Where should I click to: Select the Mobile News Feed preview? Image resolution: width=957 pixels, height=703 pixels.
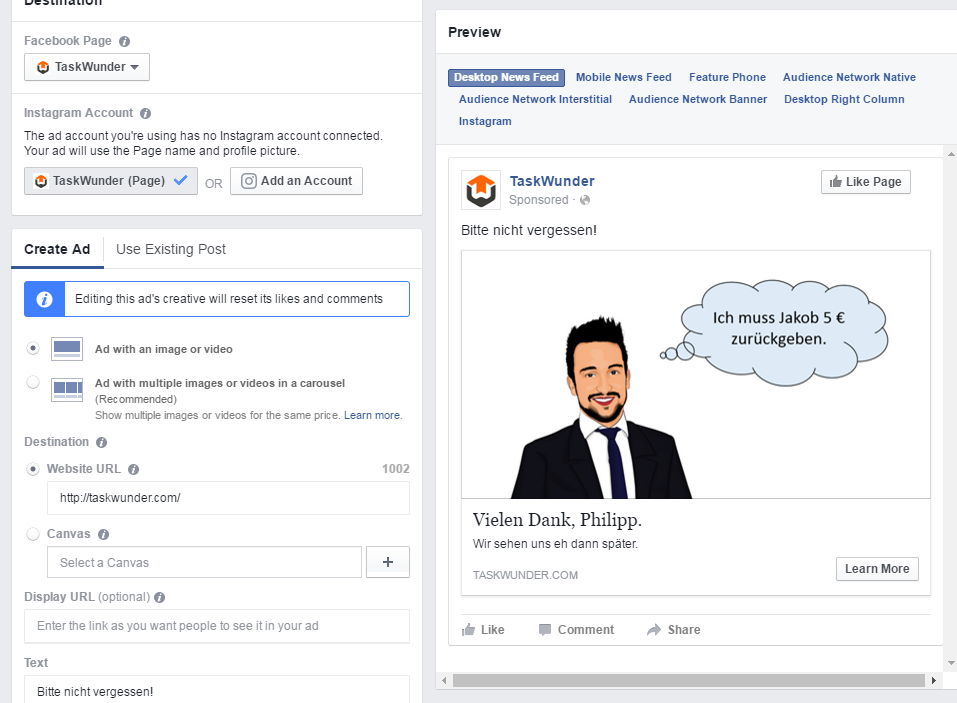(x=623, y=78)
